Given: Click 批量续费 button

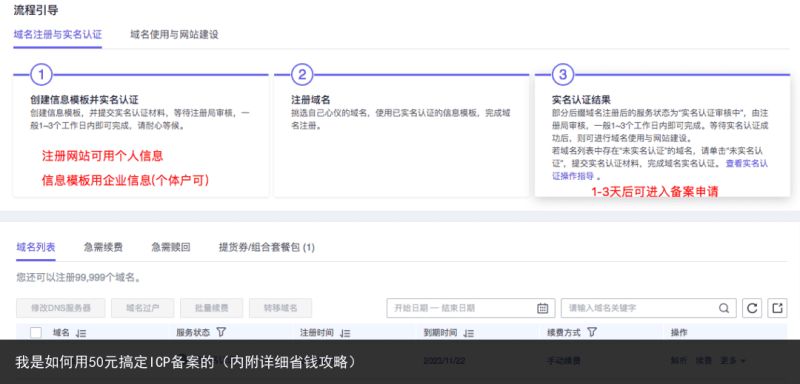Looking at the screenshot, I should click(x=212, y=308).
